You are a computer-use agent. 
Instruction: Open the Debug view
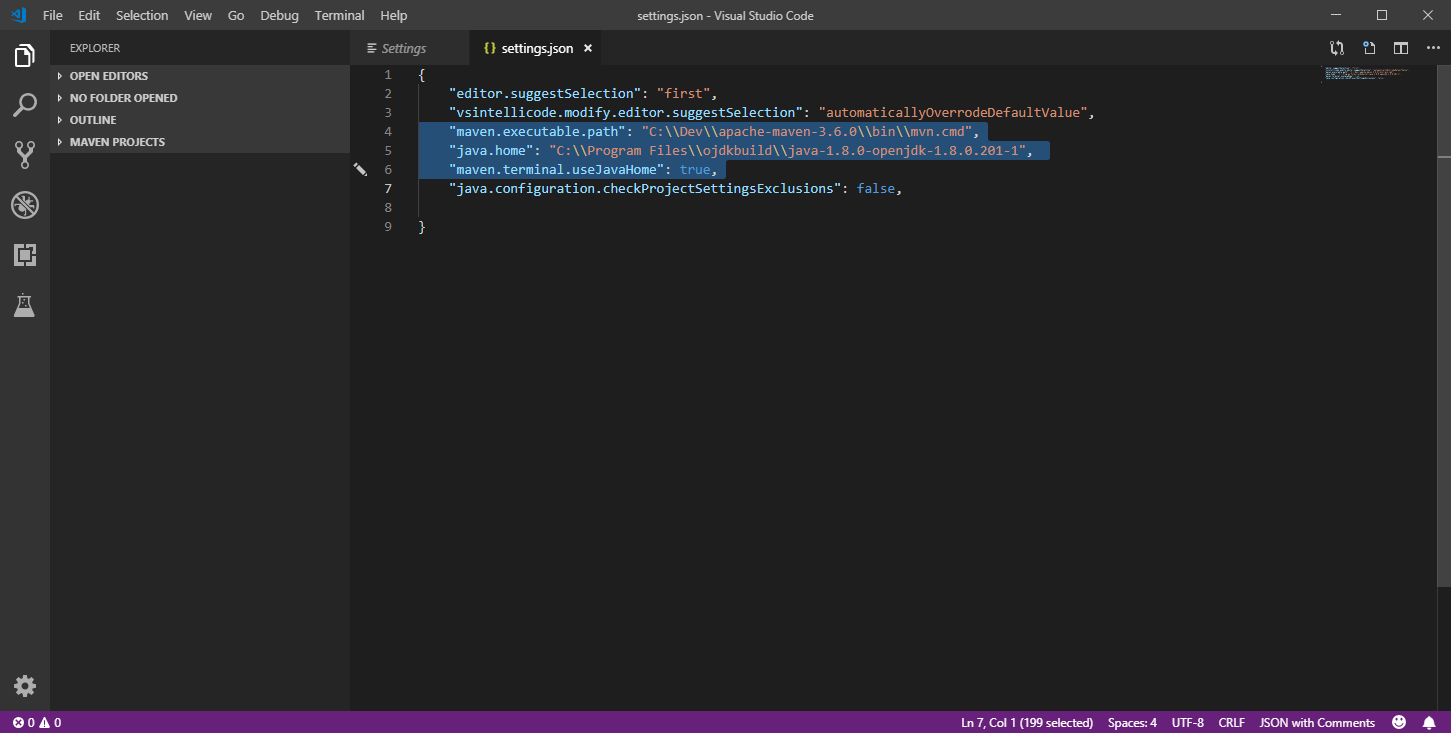coord(25,205)
